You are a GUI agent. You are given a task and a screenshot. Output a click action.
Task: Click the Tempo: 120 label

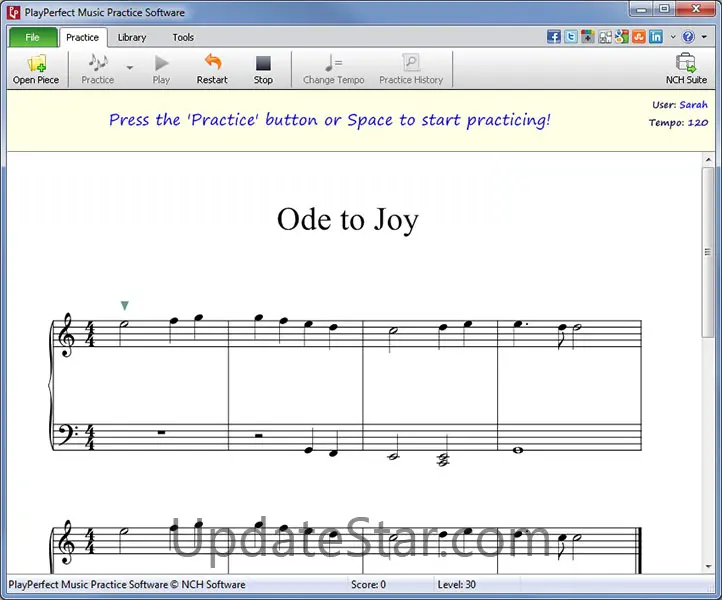[678, 122]
